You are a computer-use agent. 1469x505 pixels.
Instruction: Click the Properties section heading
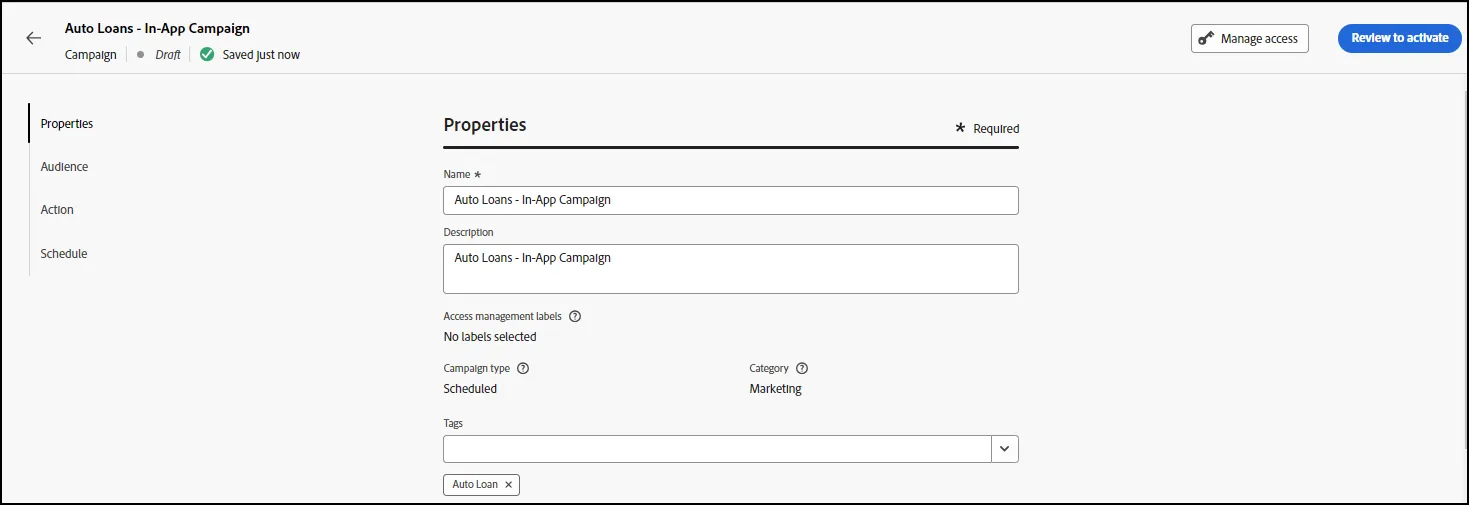(485, 125)
